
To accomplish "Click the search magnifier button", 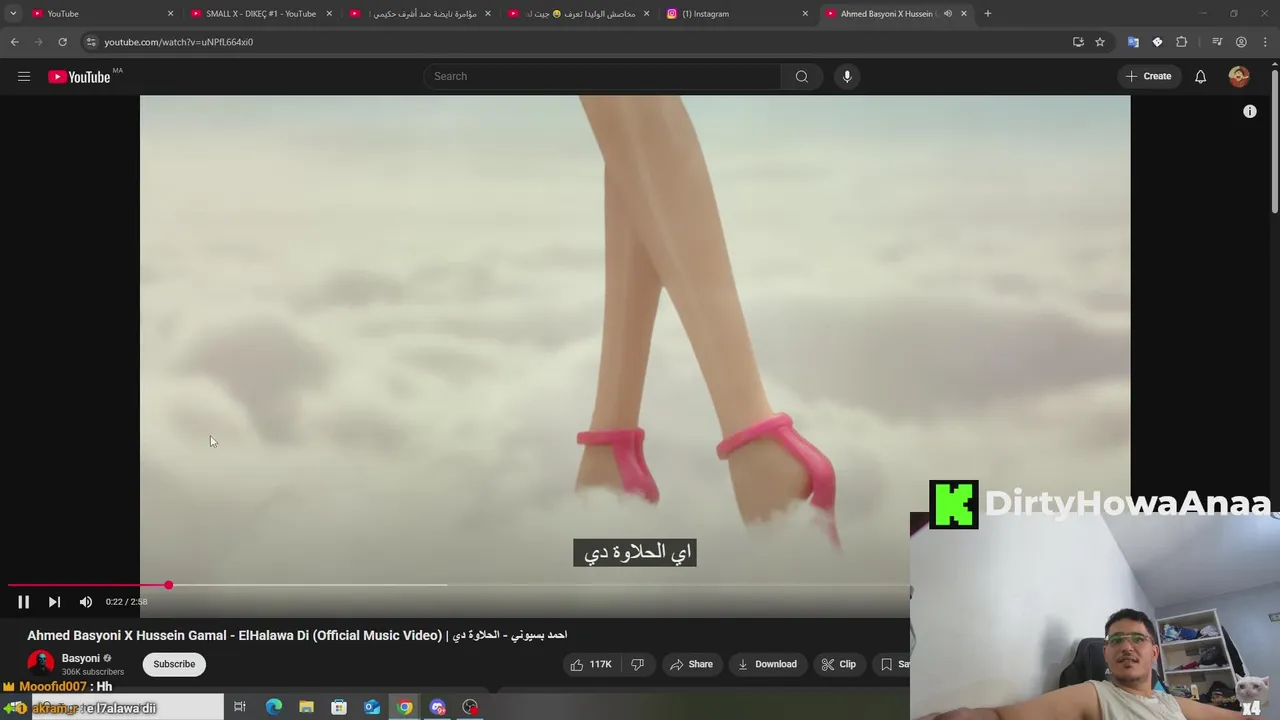I will tap(802, 76).
